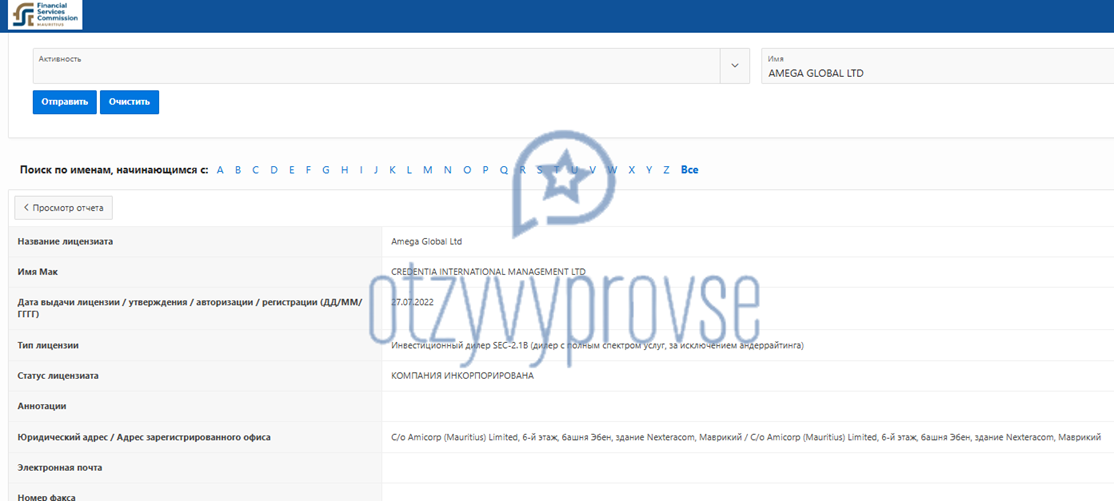The image size is (1114, 501).
Task: Filter names starting with W
Action: point(612,170)
